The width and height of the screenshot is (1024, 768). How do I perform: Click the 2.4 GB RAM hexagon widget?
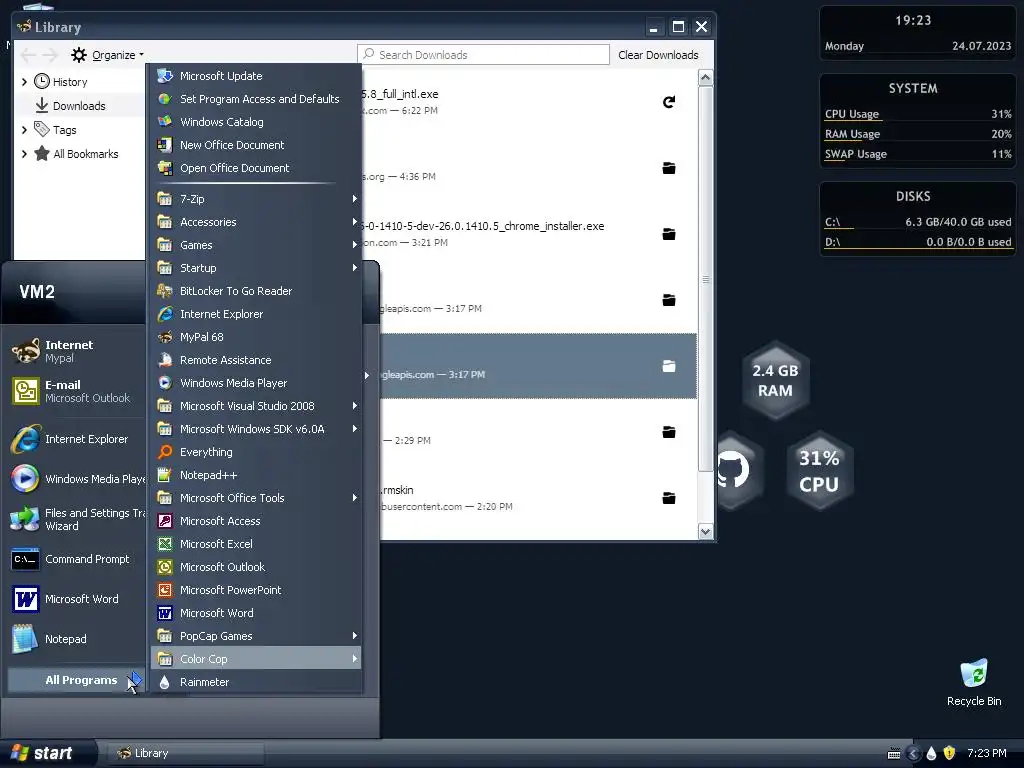point(775,381)
